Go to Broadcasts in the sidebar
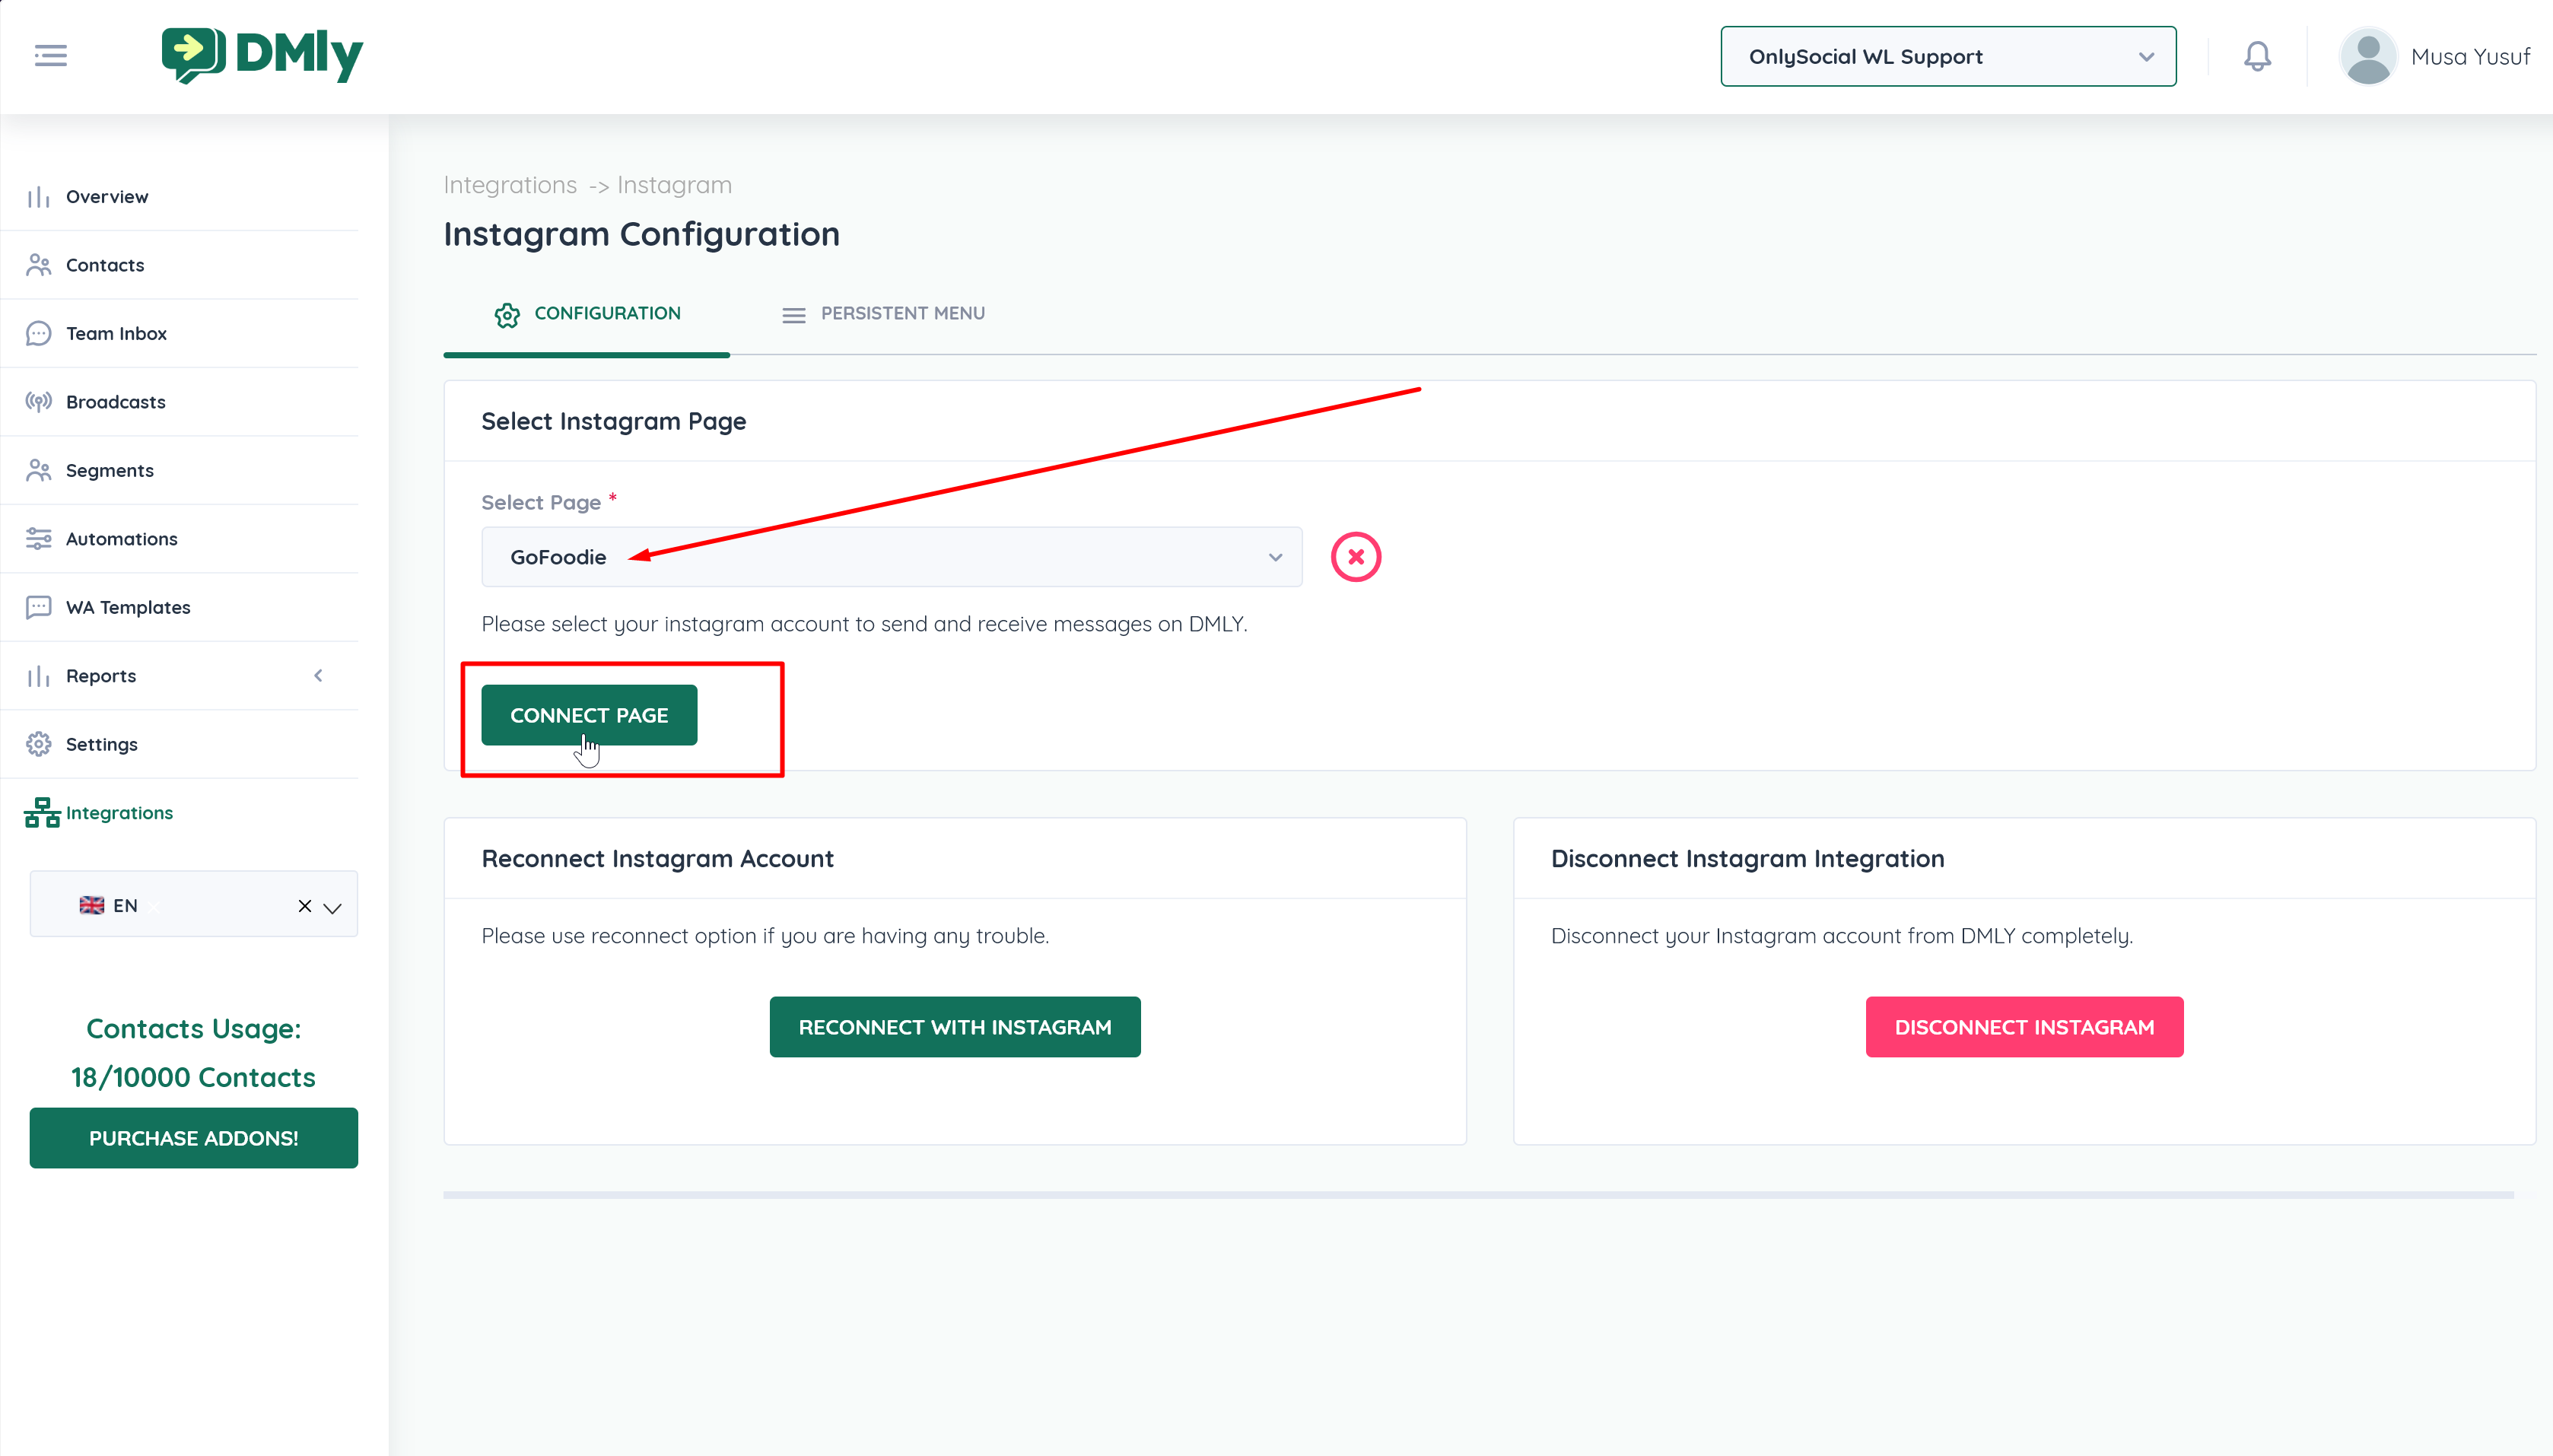2553x1456 pixels. 115,402
